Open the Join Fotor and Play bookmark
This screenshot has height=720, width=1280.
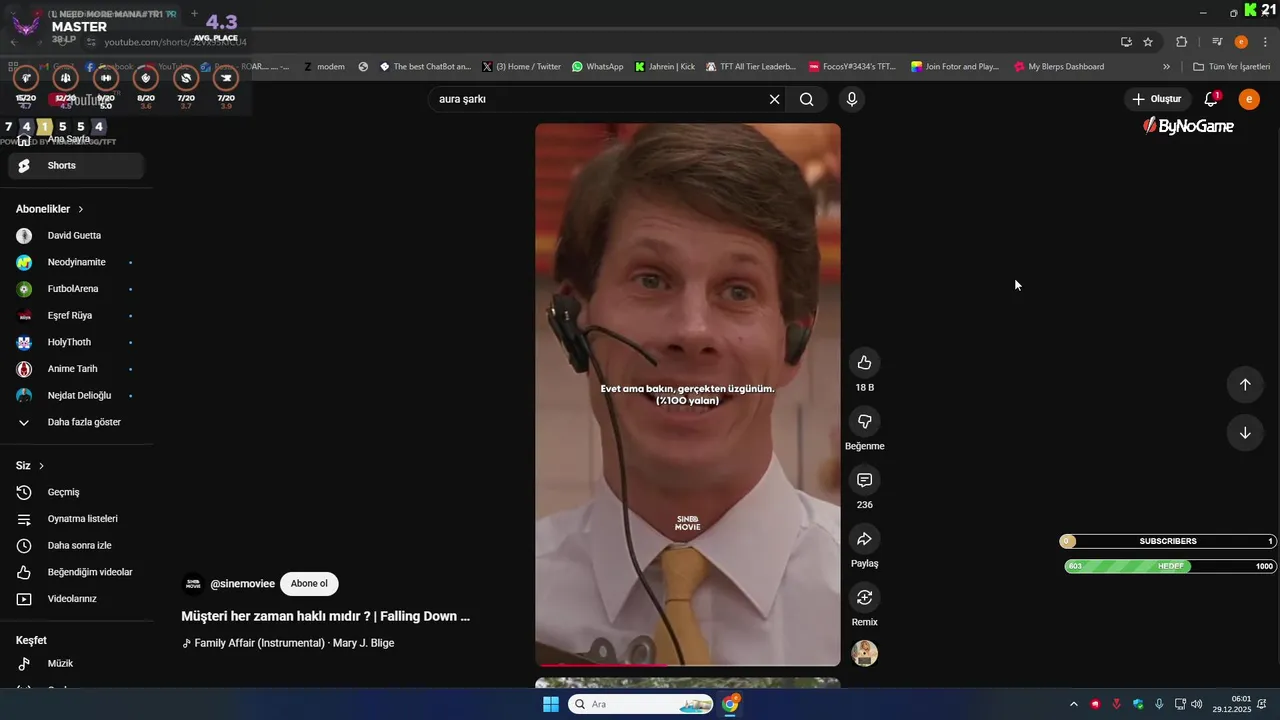click(955, 67)
